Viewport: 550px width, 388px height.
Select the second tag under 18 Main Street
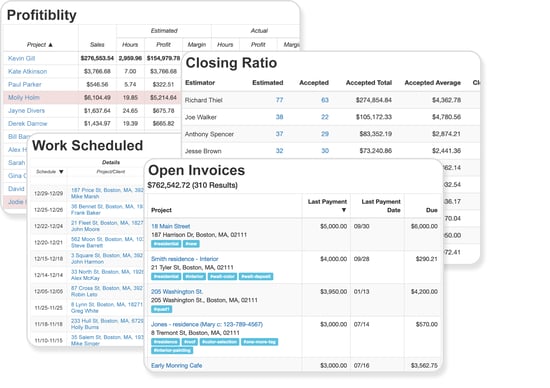pyautogui.click(x=191, y=244)
